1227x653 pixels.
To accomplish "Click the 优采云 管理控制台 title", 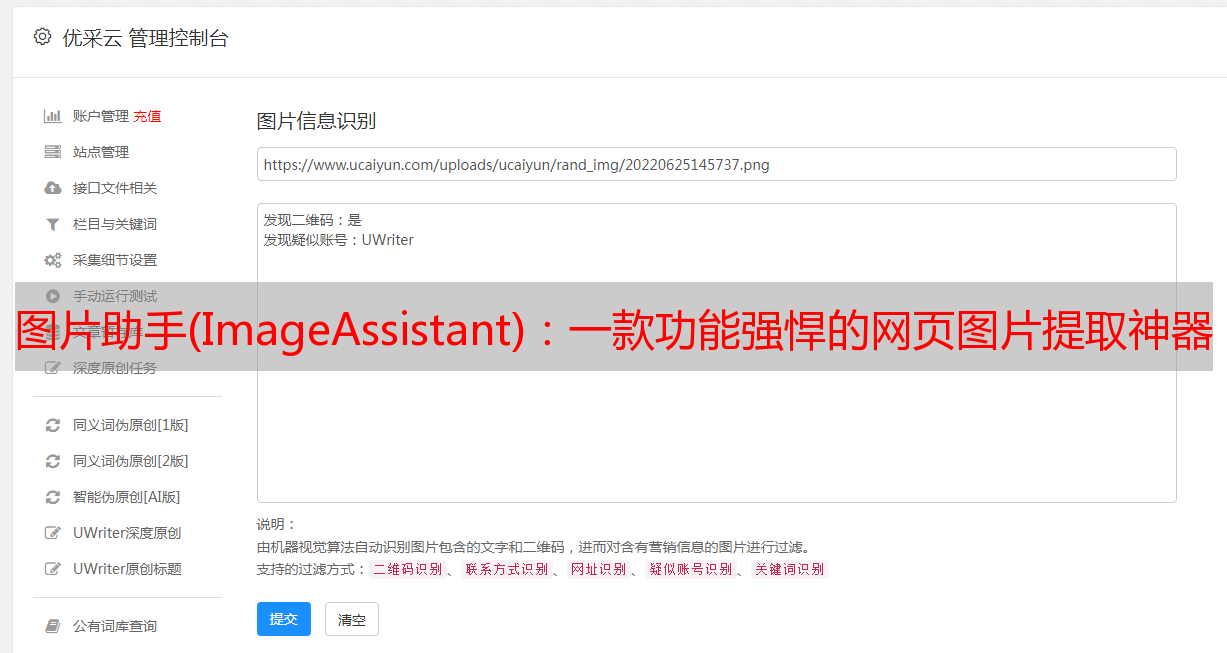I will pos(145,38).
